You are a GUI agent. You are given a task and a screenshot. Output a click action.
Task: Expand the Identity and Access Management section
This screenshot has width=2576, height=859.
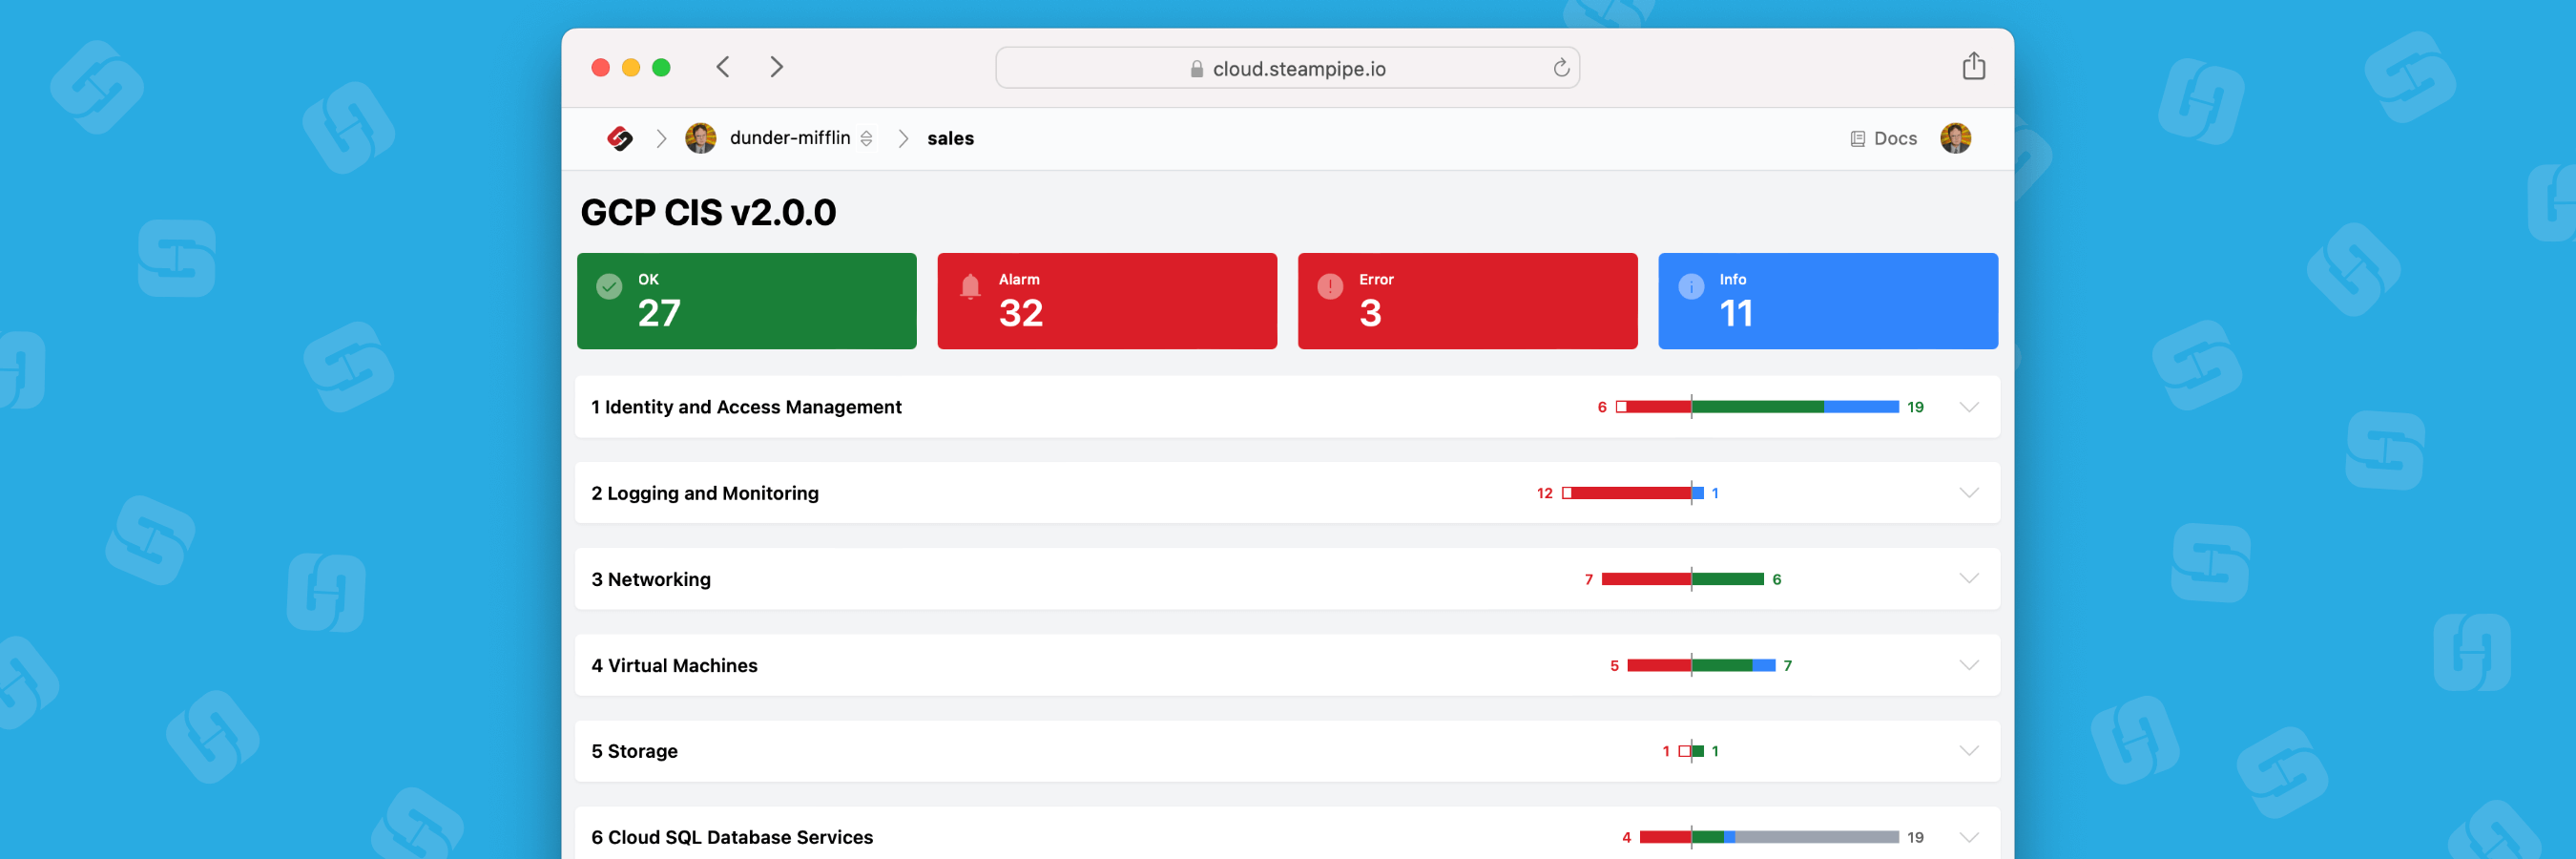tap(1969, 407)
